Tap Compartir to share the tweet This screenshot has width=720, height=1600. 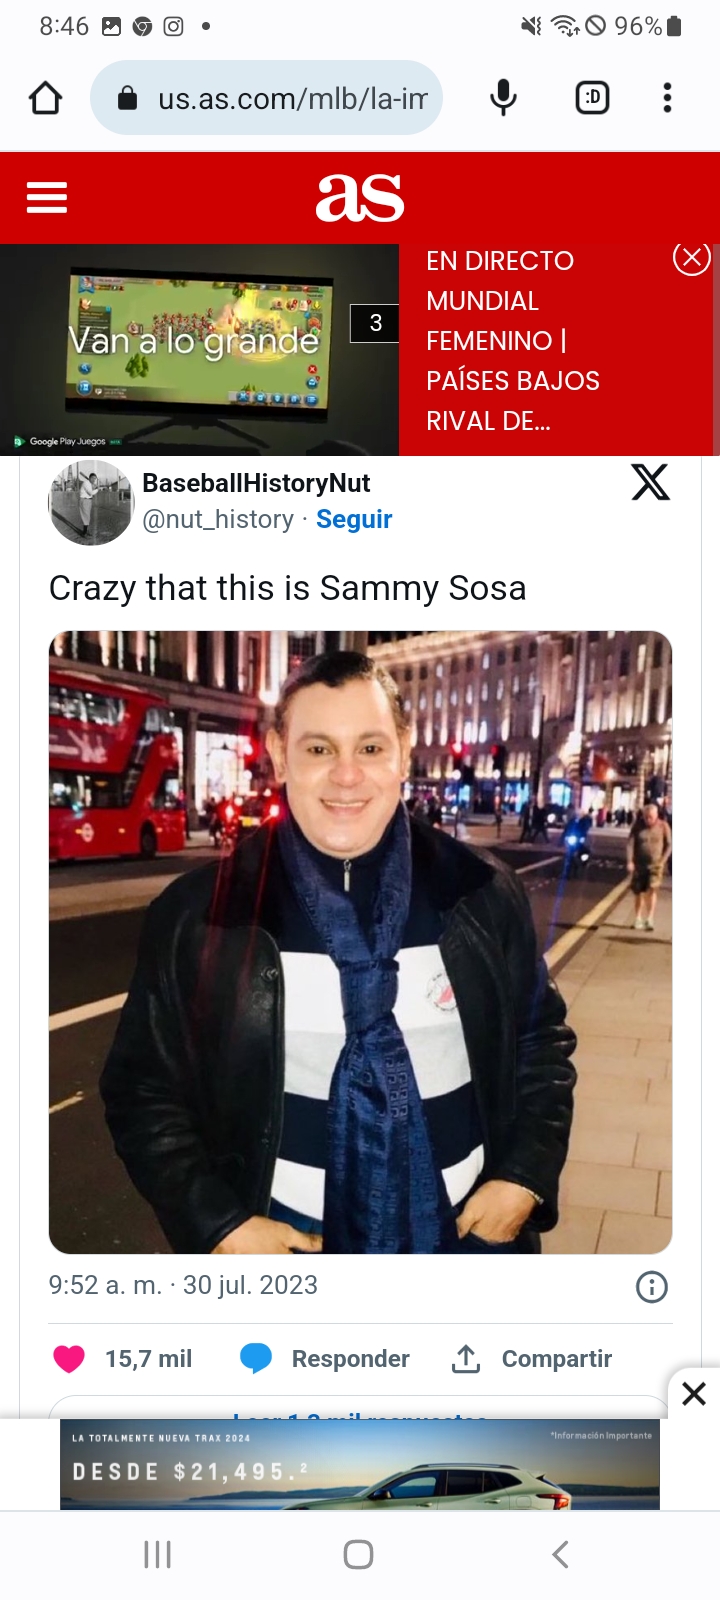coord(531,1359)
